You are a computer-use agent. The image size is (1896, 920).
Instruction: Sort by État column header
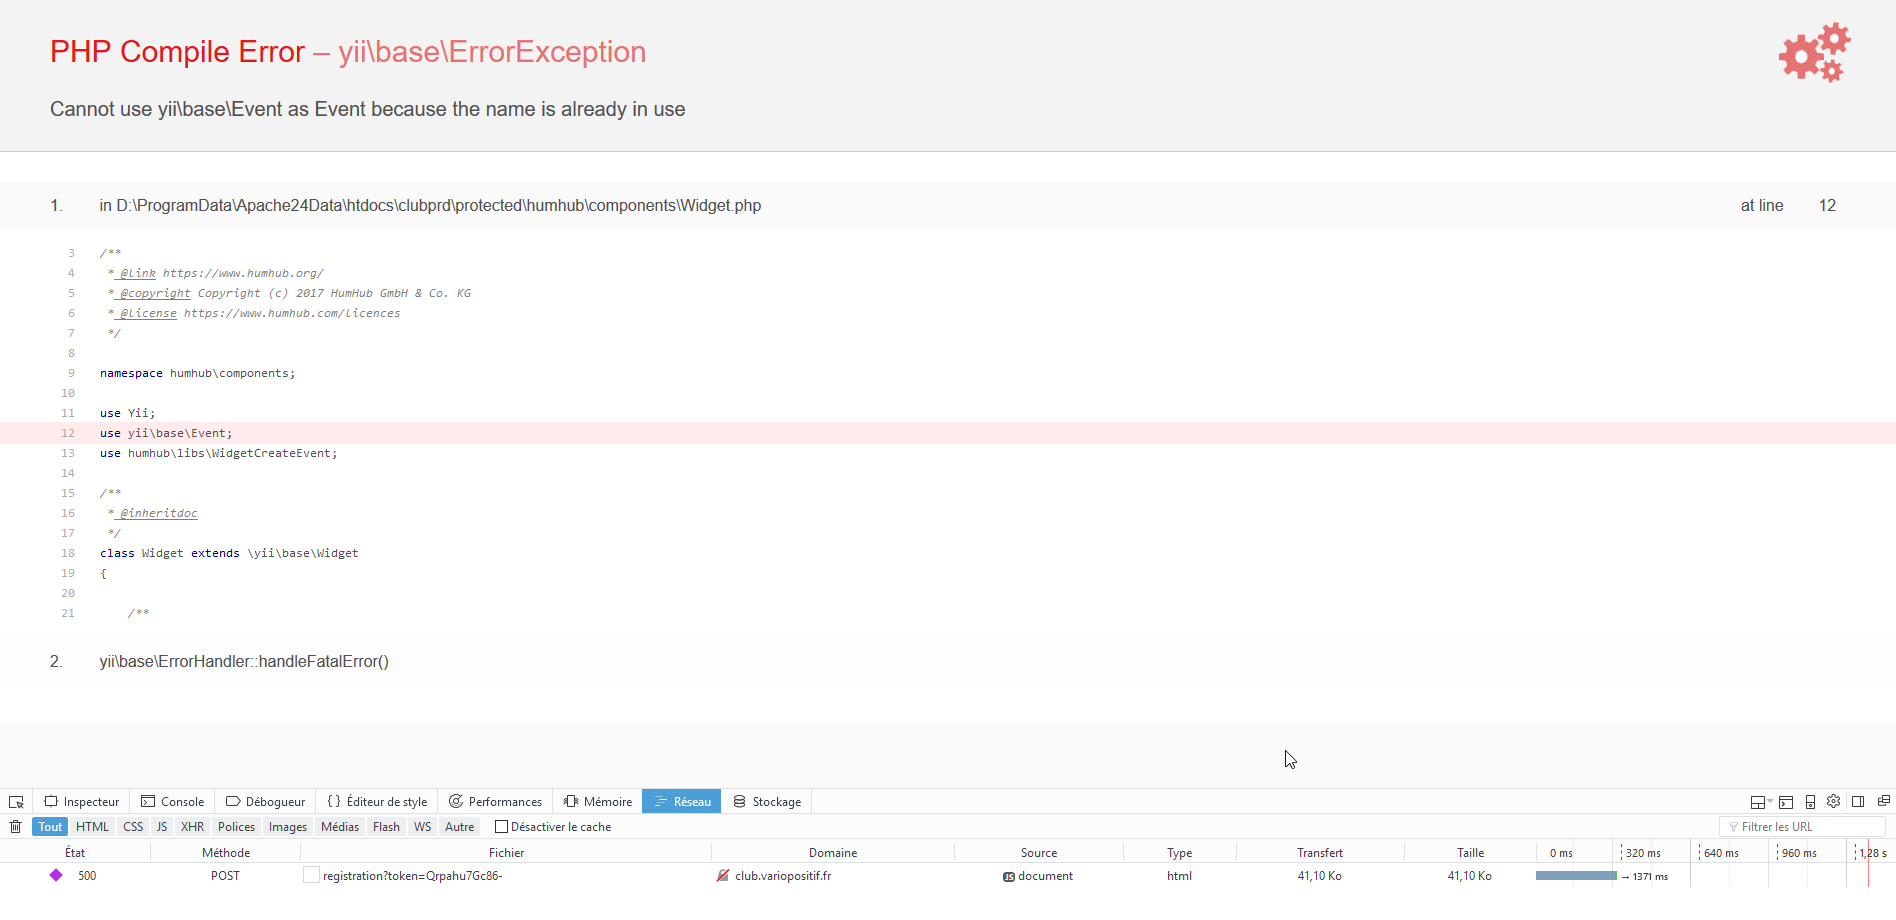(75, 852)
